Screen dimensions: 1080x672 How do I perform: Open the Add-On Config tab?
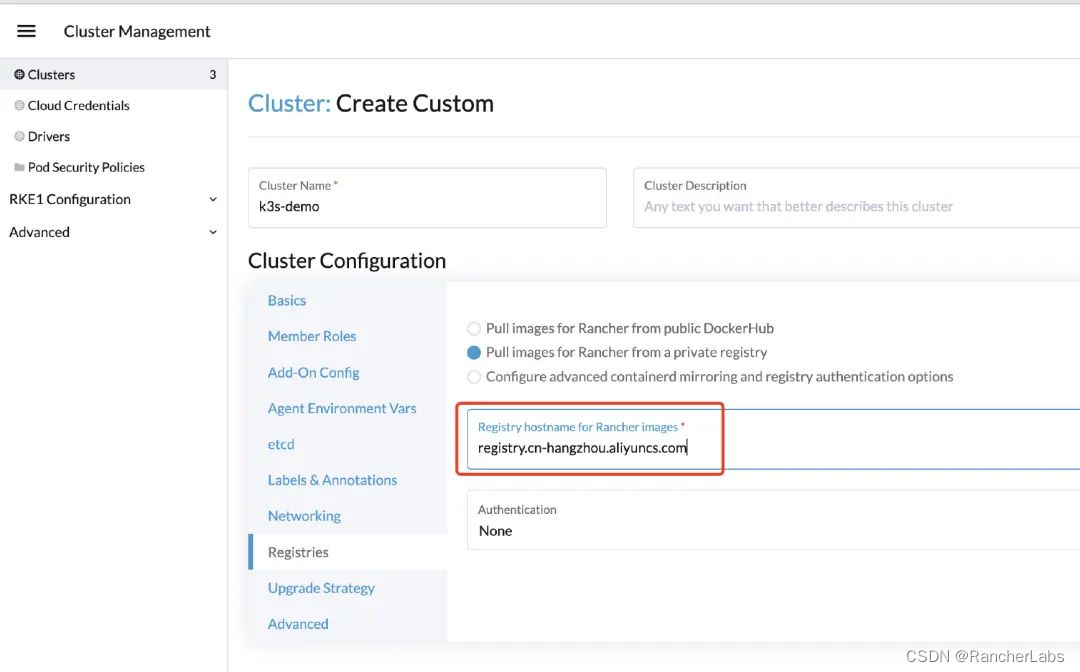(x=313, y=372)
